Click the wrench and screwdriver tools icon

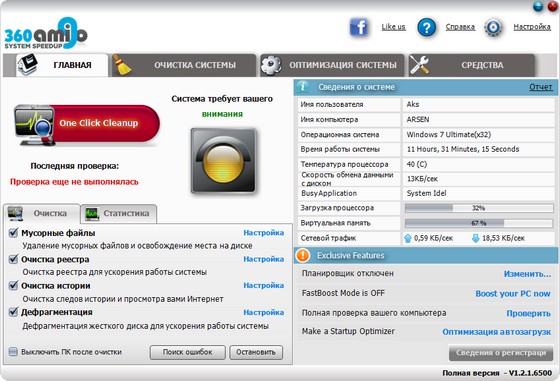419,65
